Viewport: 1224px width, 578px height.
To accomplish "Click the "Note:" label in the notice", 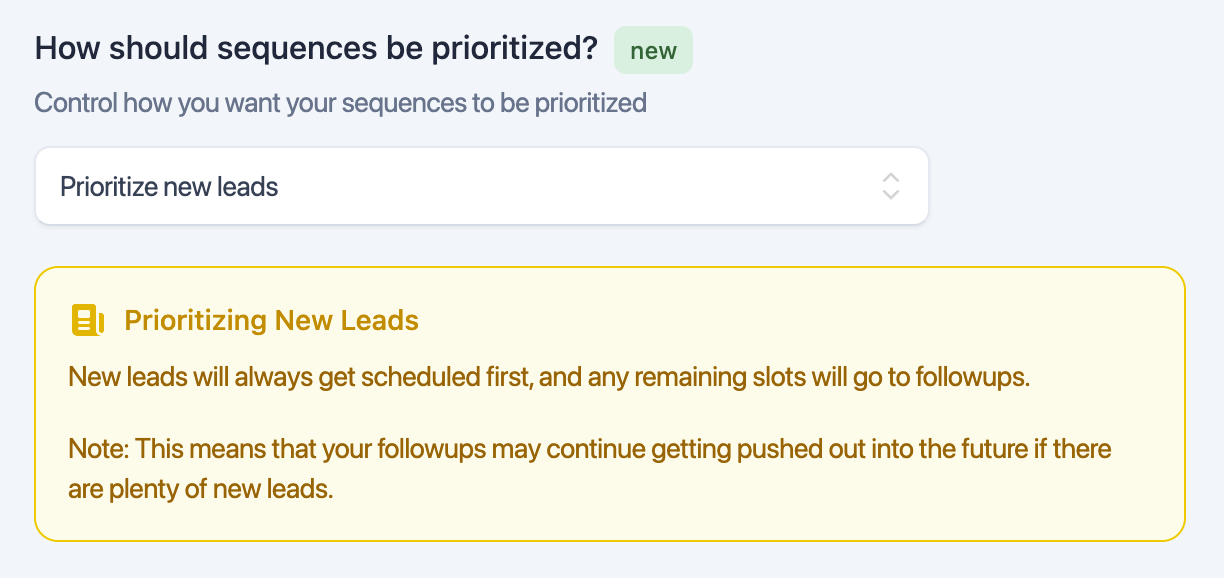I will [x=99, y=447].
